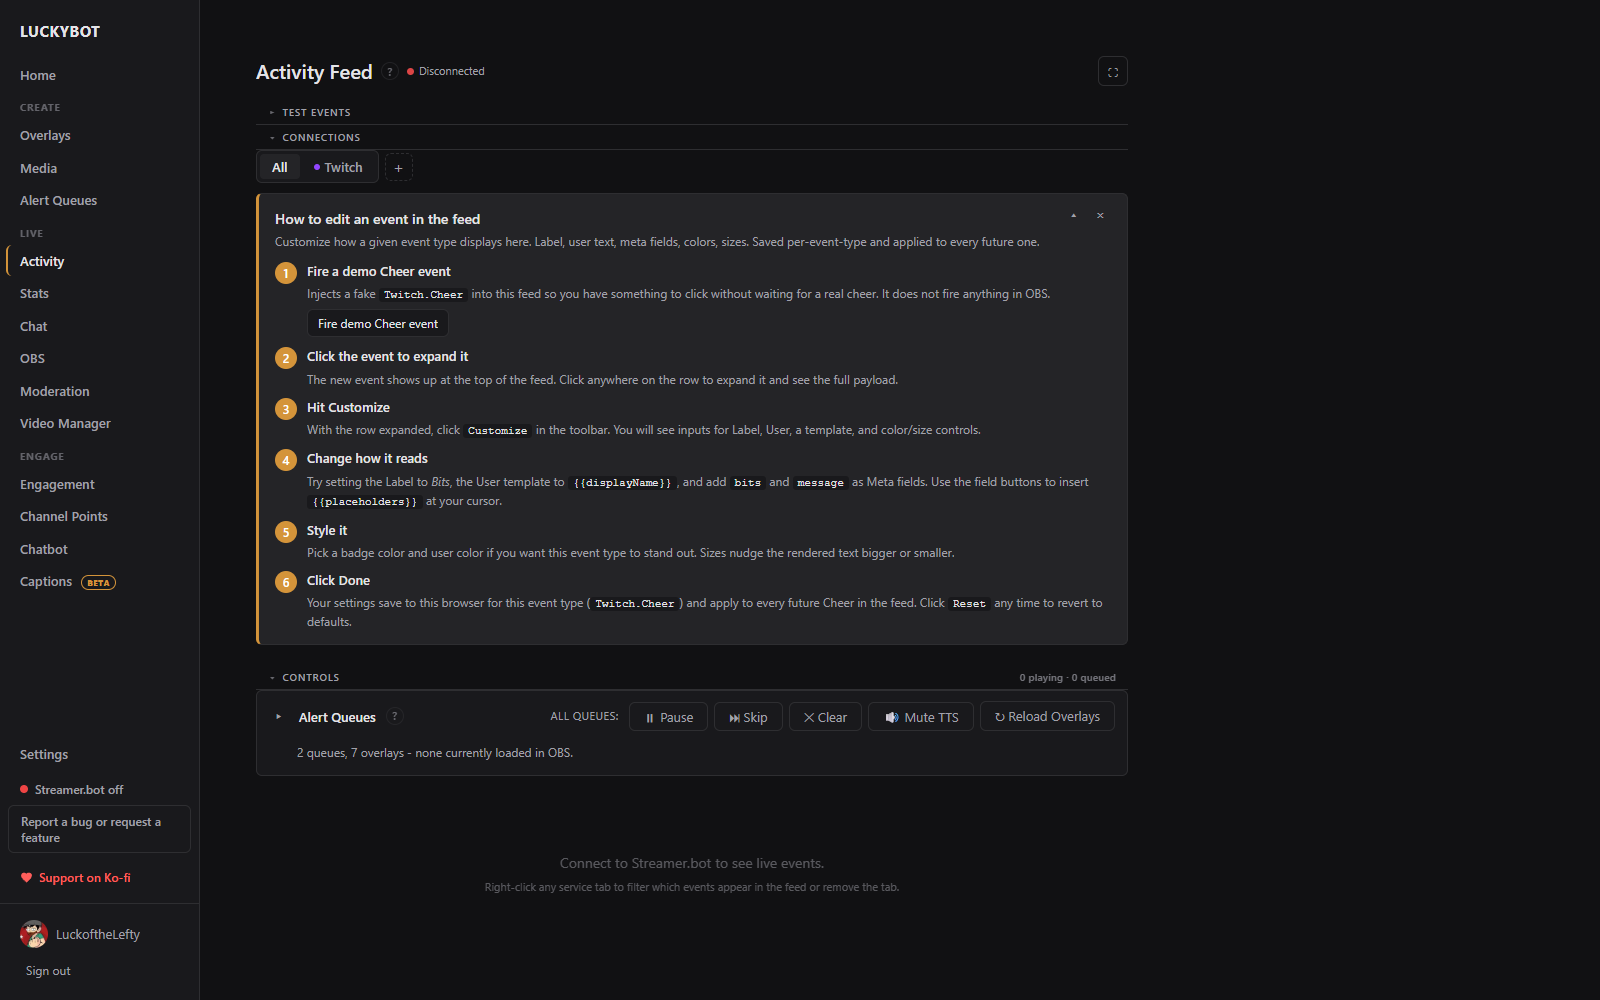Open Support on Ko-fi link

pyautogui.click(x=76, y=878)
